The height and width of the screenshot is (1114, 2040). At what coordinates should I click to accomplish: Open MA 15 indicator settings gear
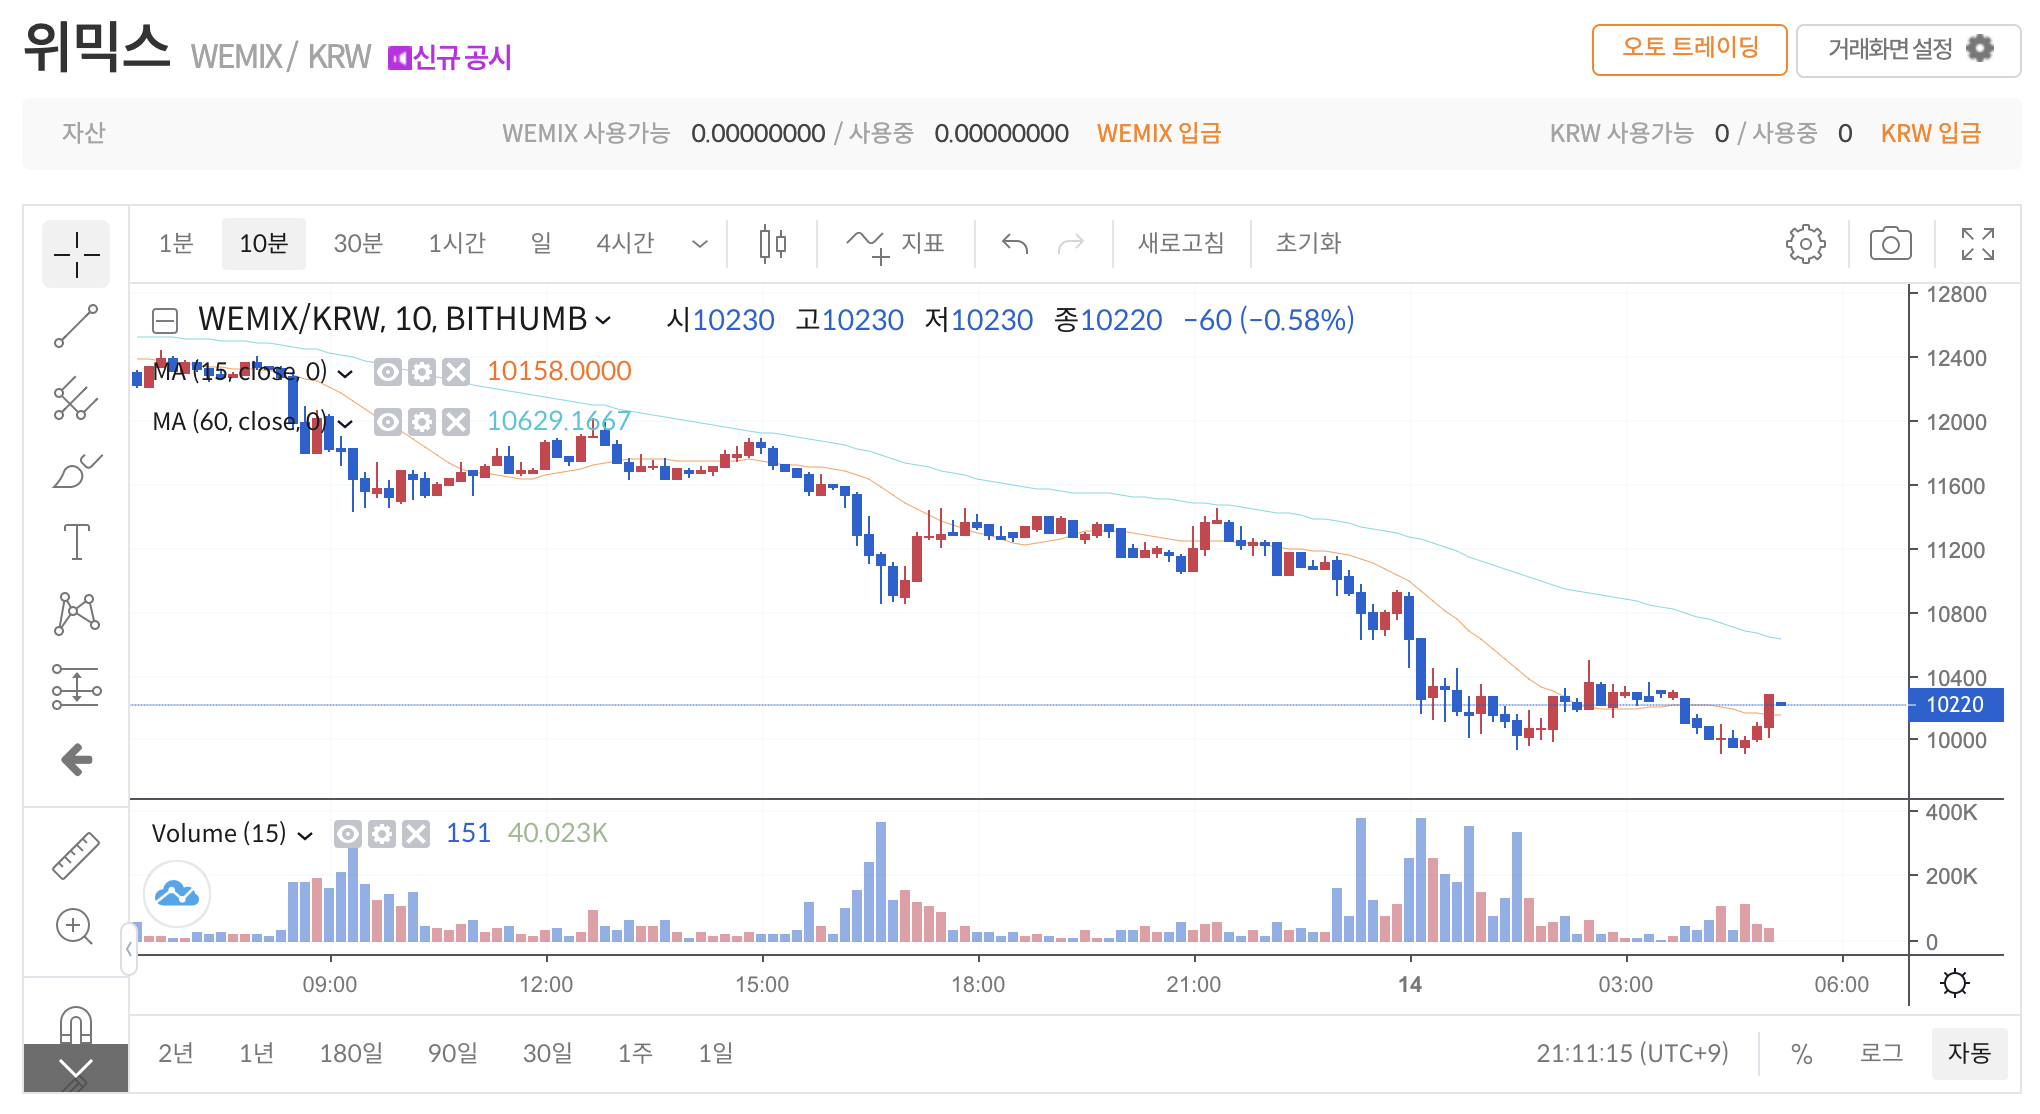[422, 372]
